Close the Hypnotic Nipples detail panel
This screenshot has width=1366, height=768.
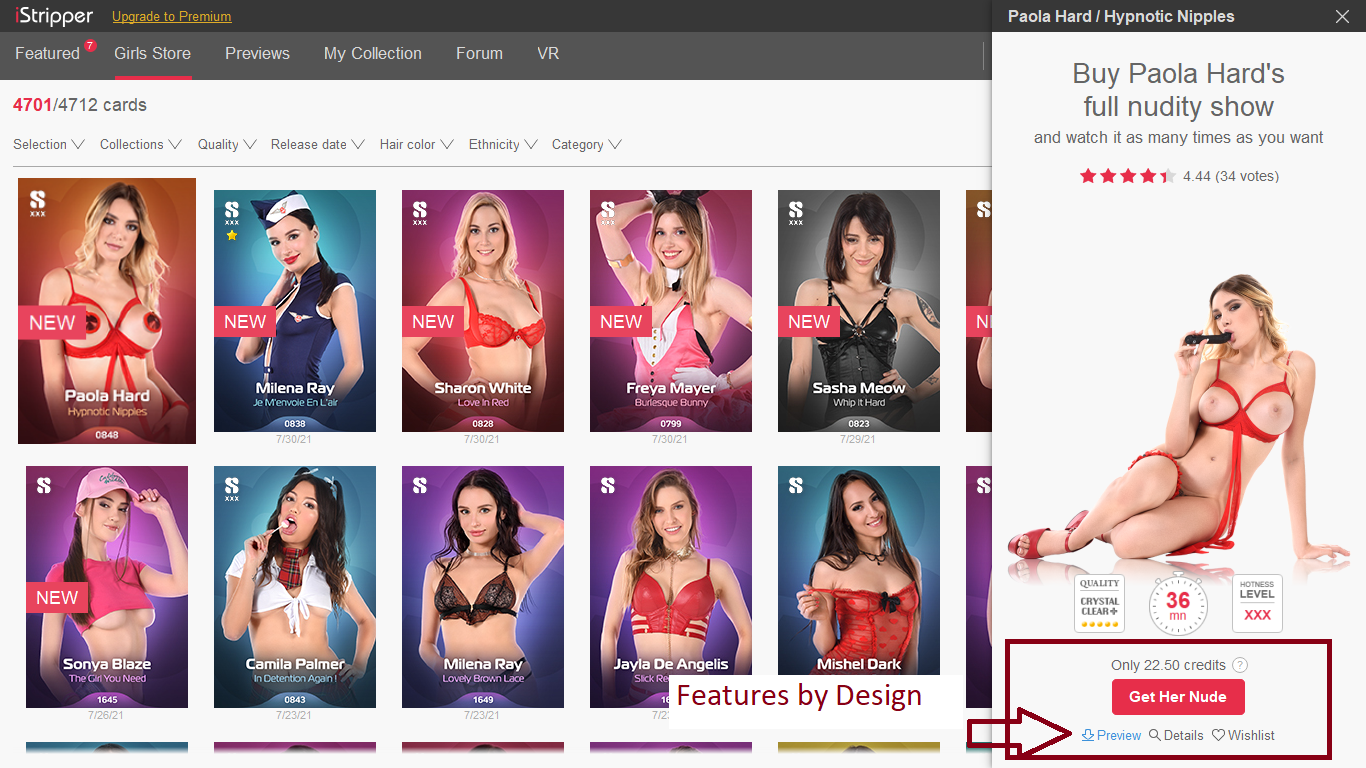tap(1342, 16)
